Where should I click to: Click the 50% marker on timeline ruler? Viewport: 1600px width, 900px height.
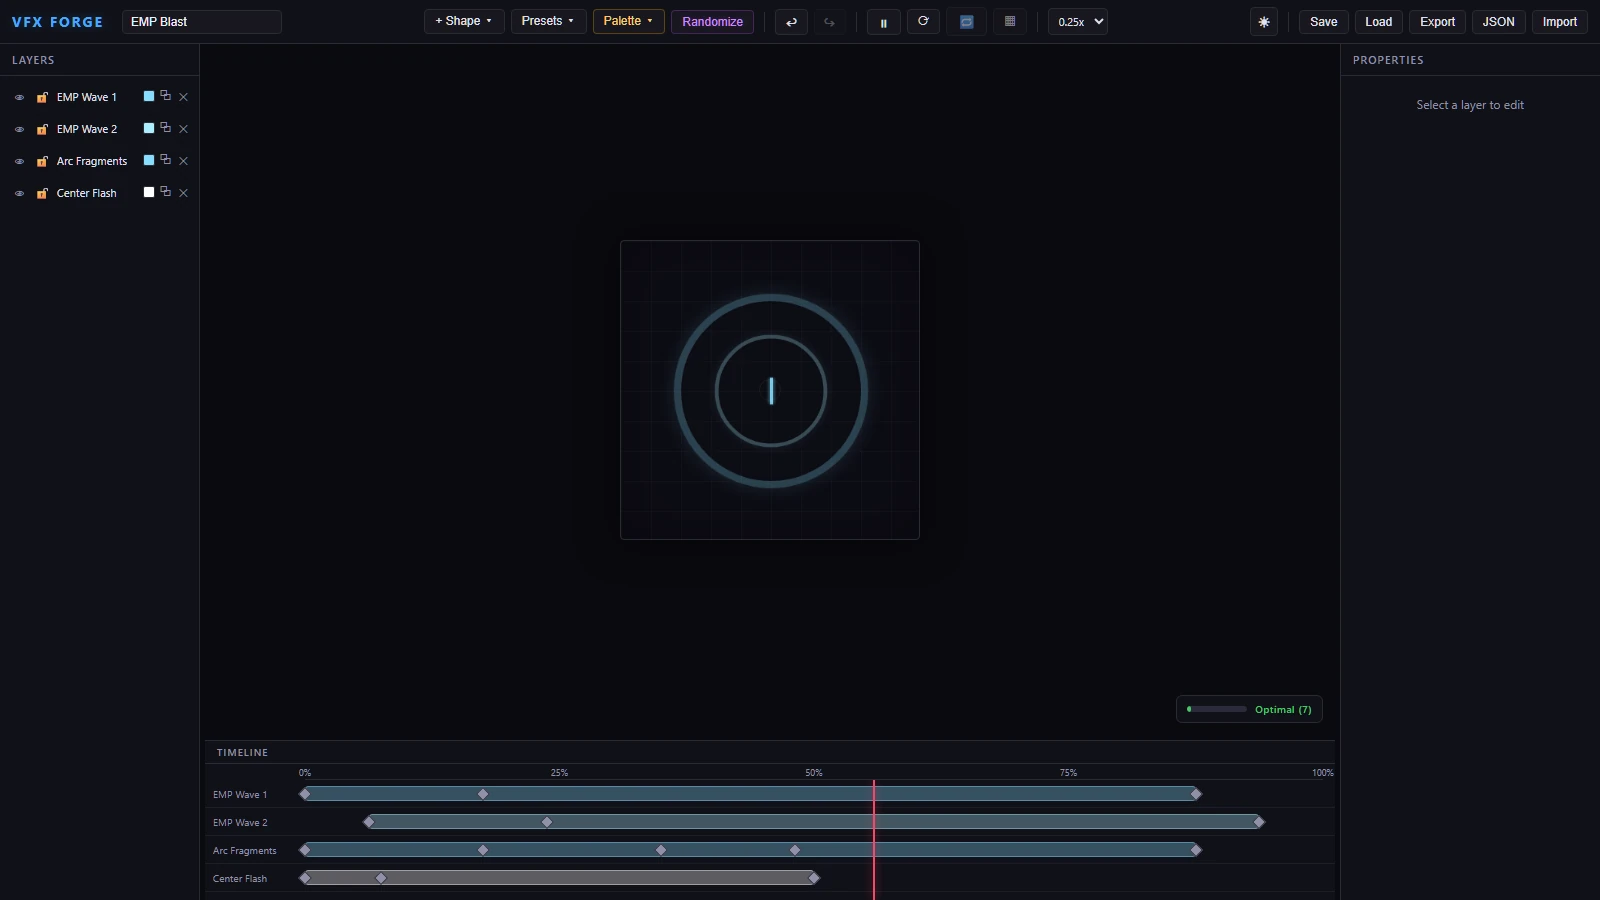coord(814,773)
